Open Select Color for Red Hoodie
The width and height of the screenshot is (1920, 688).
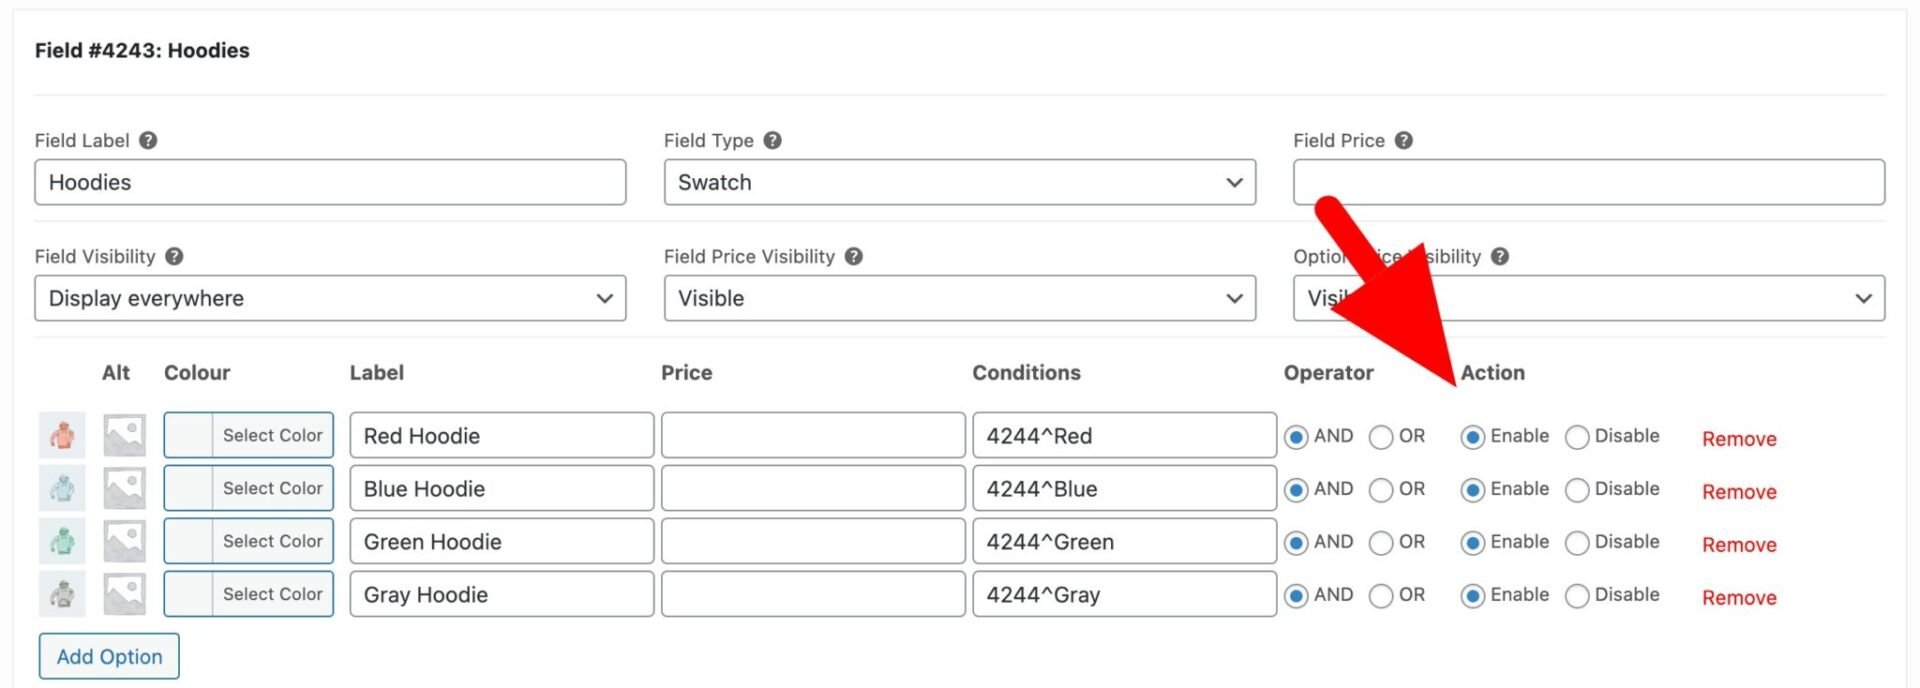249,435
